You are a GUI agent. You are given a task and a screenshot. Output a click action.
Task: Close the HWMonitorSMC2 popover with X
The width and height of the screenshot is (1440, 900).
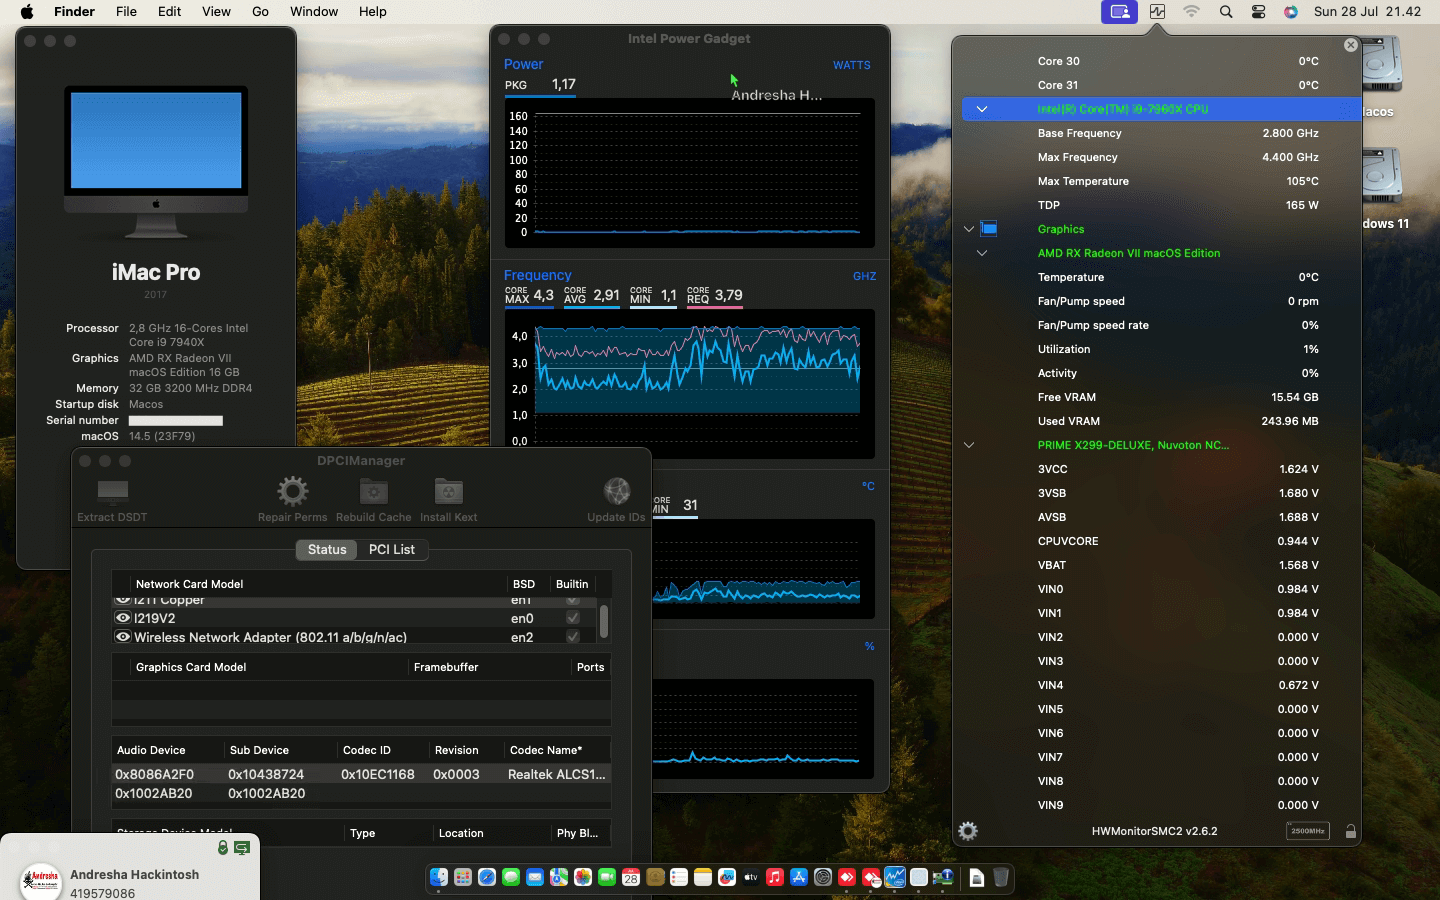[1351, 45]
